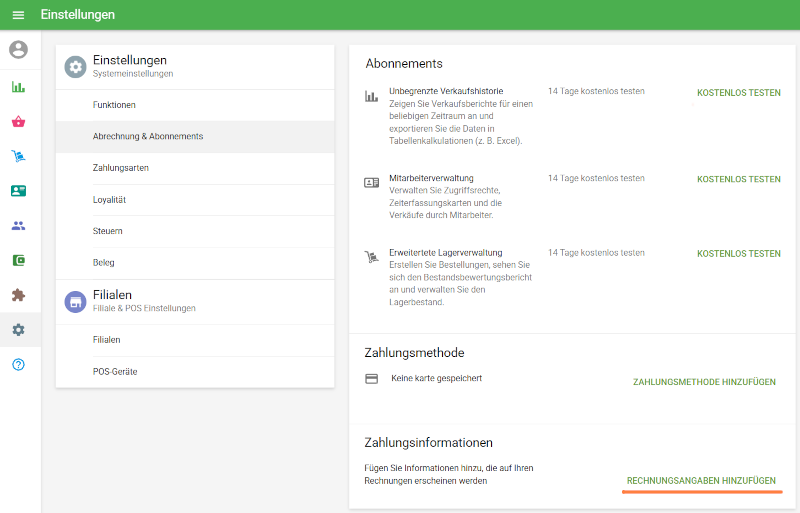This screenshot has height=513, width=800.
Task: Open the Zahlungsarten settings entry
Action: coord(195,168)
